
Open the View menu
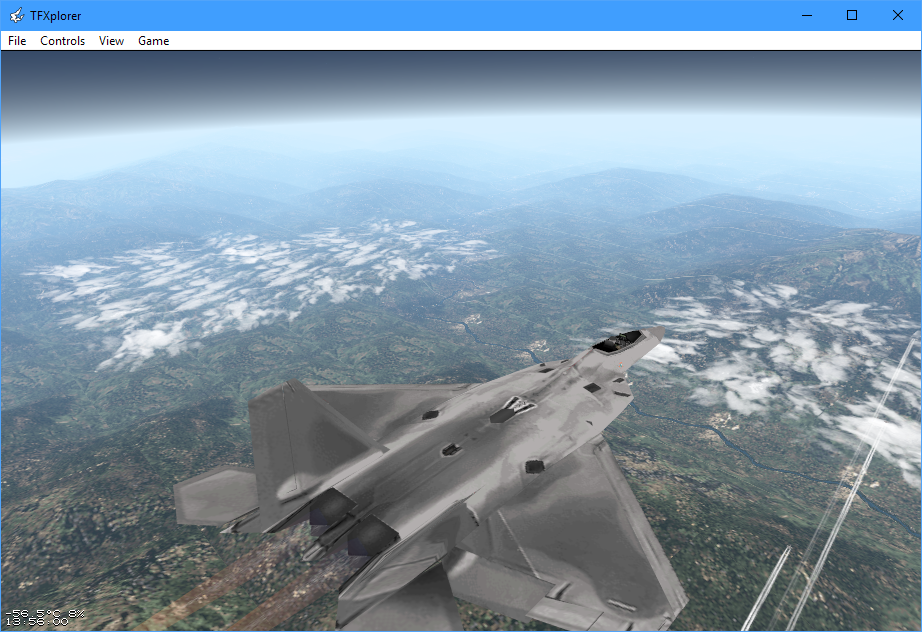pos(111,41)
